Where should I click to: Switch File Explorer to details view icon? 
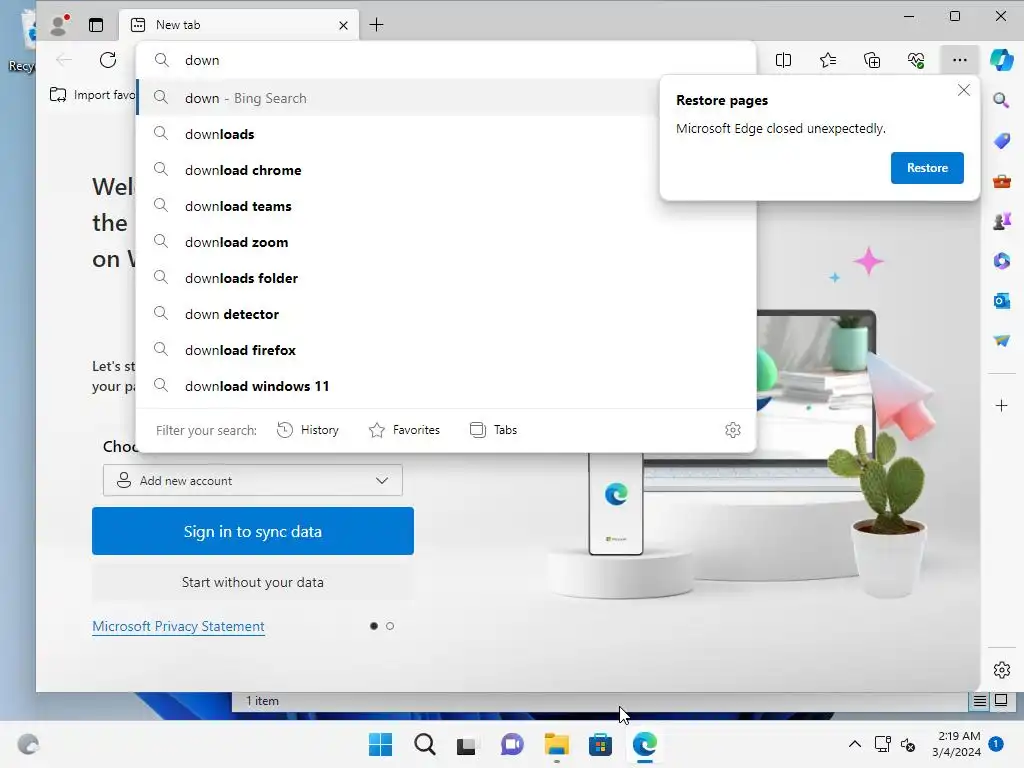[x=980, y=701]
